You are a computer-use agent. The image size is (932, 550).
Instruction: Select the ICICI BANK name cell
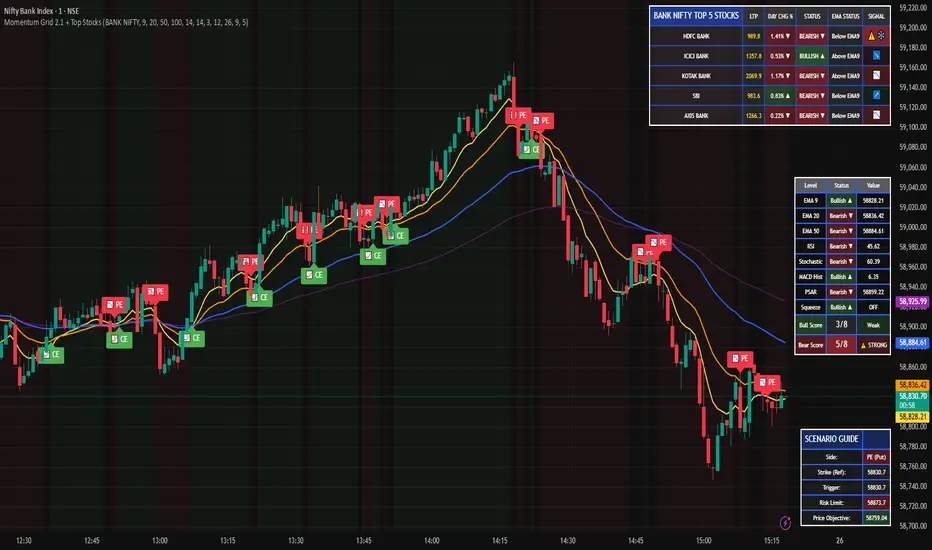[696, 56]
